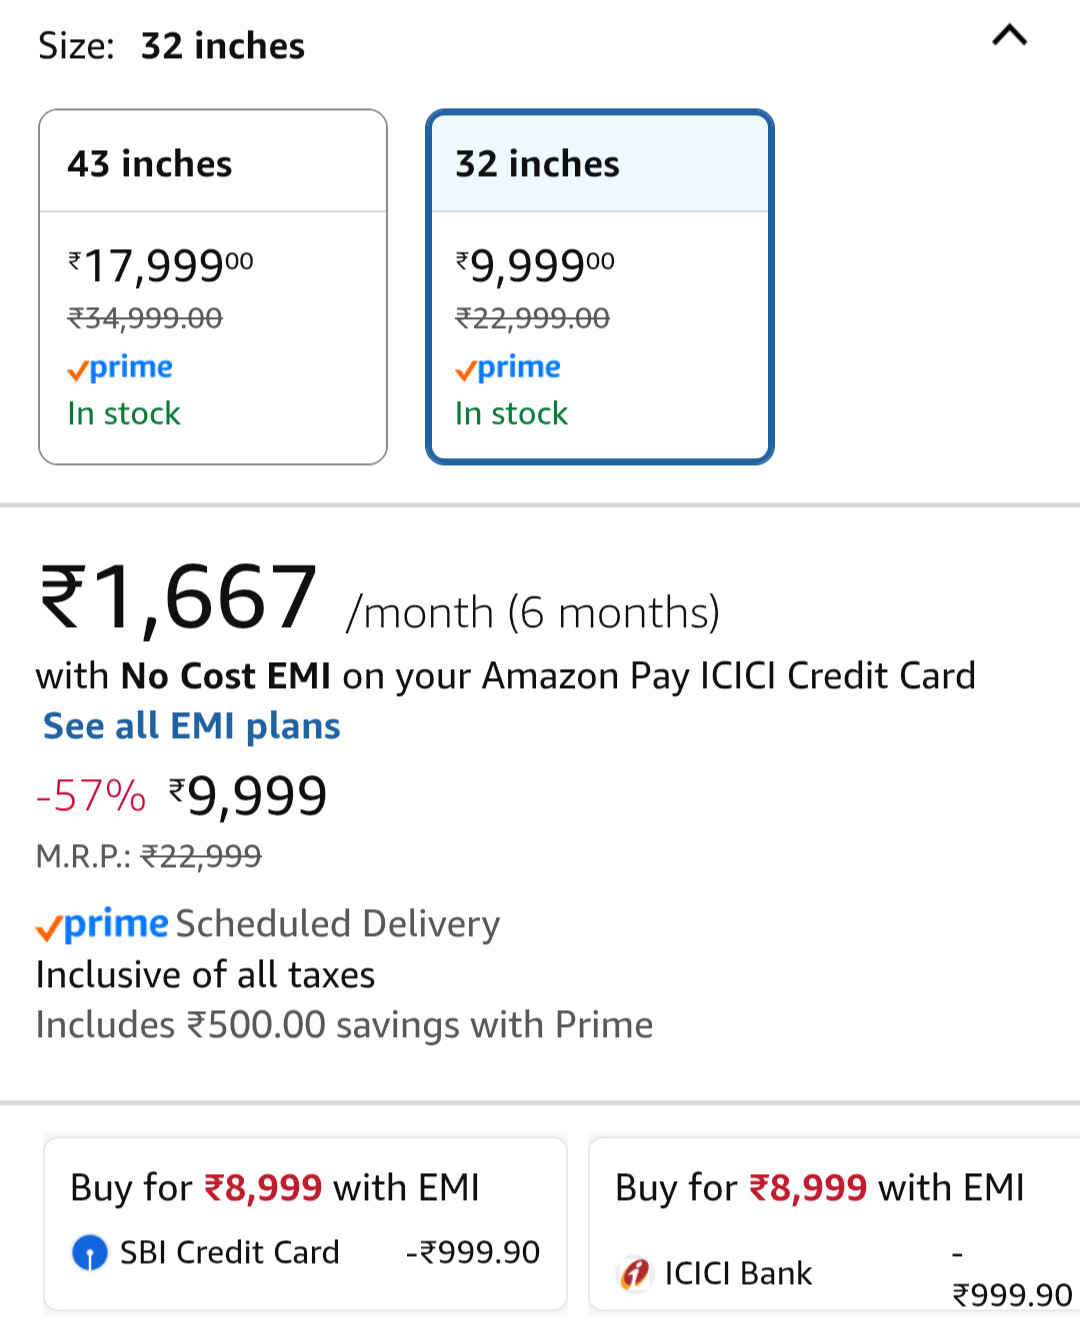This screenshot has height=1327, width=1080.
Task: Tap the M.R.P. ₹22,999 strikethrough price
Action: point(148,856)
